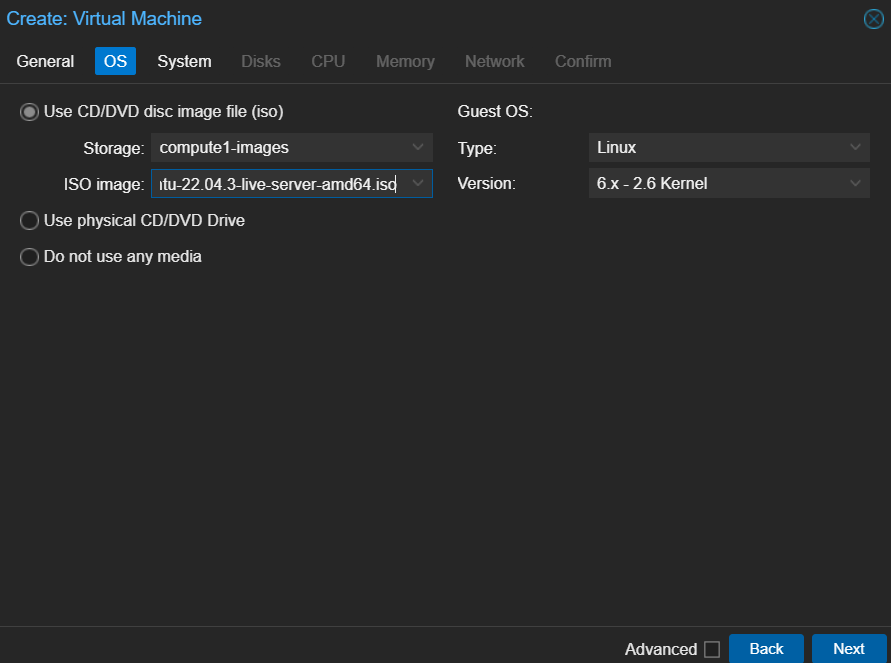Expand the Guest OS Type dropdown
The image size is (891, 663).
click(855, 148)
